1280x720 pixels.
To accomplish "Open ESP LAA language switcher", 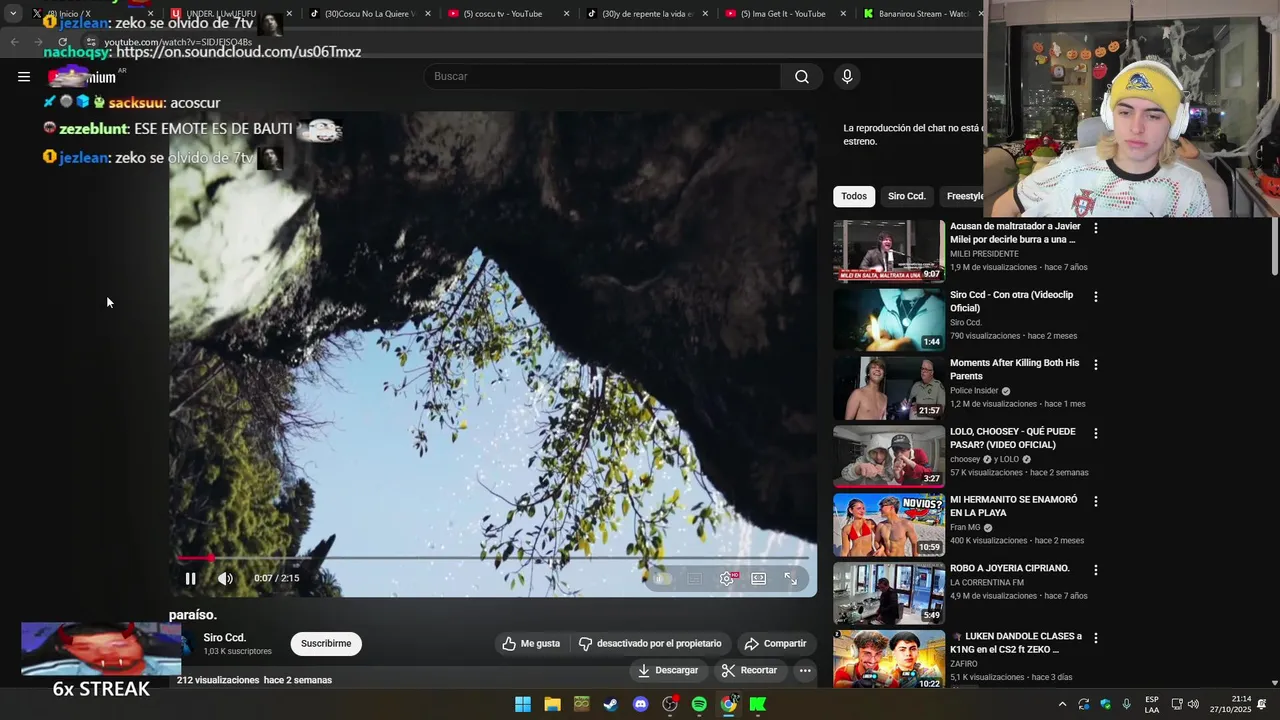I will [x=1152, y=704].
